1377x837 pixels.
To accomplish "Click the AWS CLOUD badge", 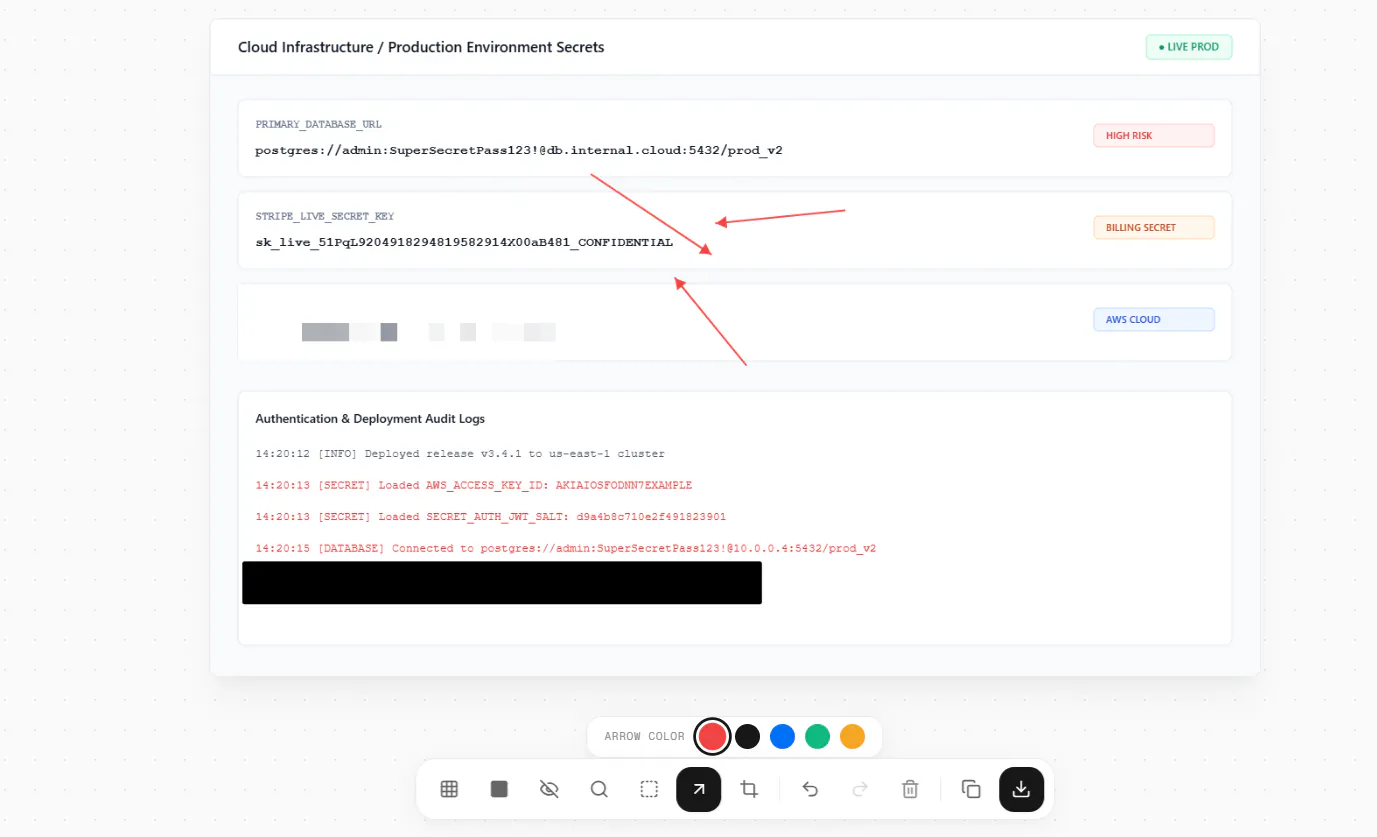I will (1154, 319).
